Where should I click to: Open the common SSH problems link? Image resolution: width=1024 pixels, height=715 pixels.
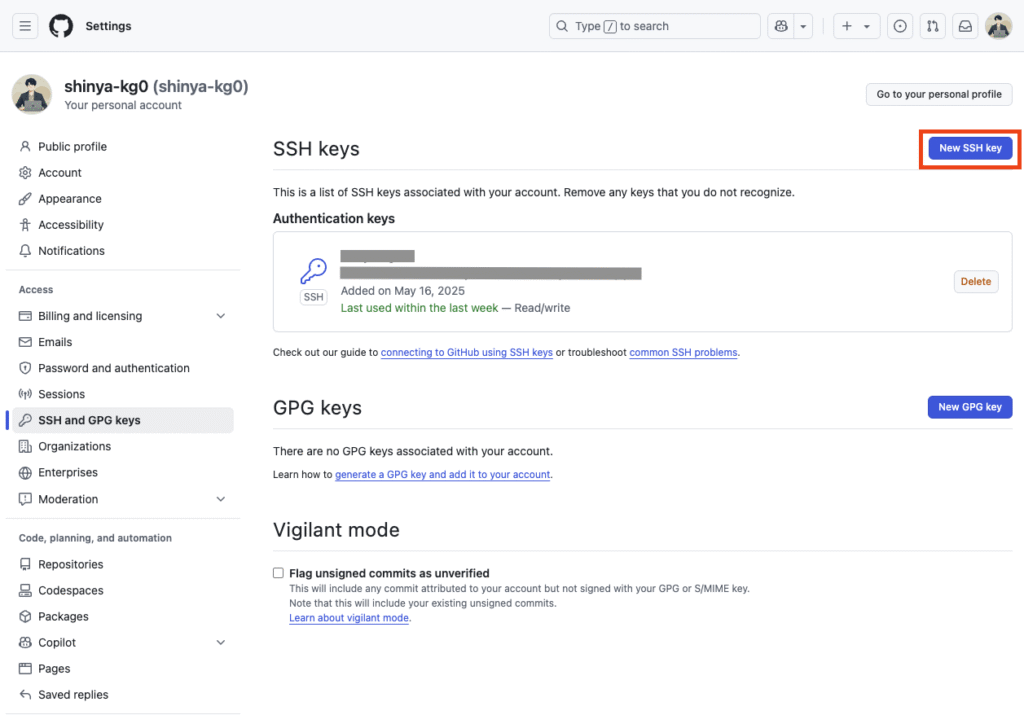click(683, 353)
